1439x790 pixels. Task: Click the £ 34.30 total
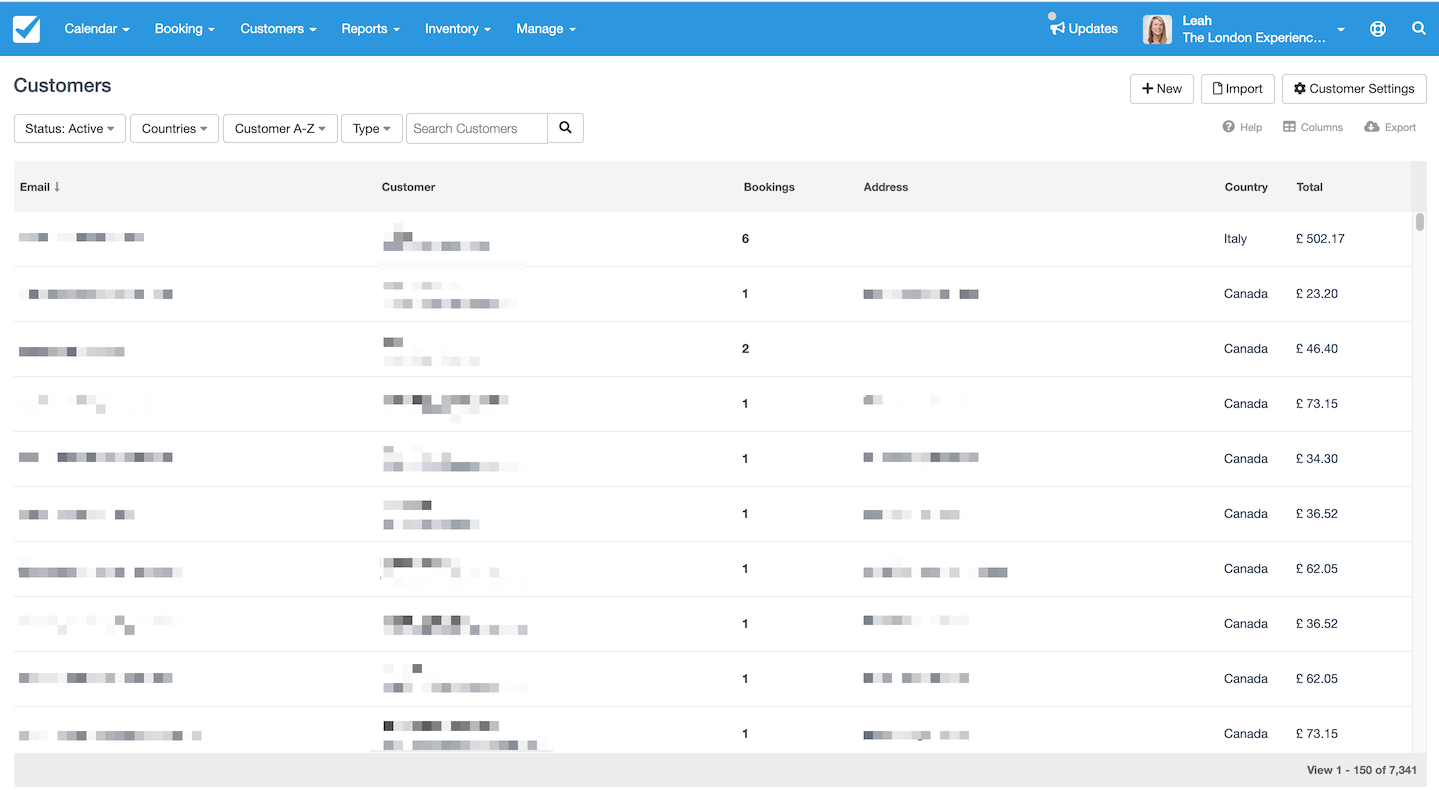point(1317,459)
